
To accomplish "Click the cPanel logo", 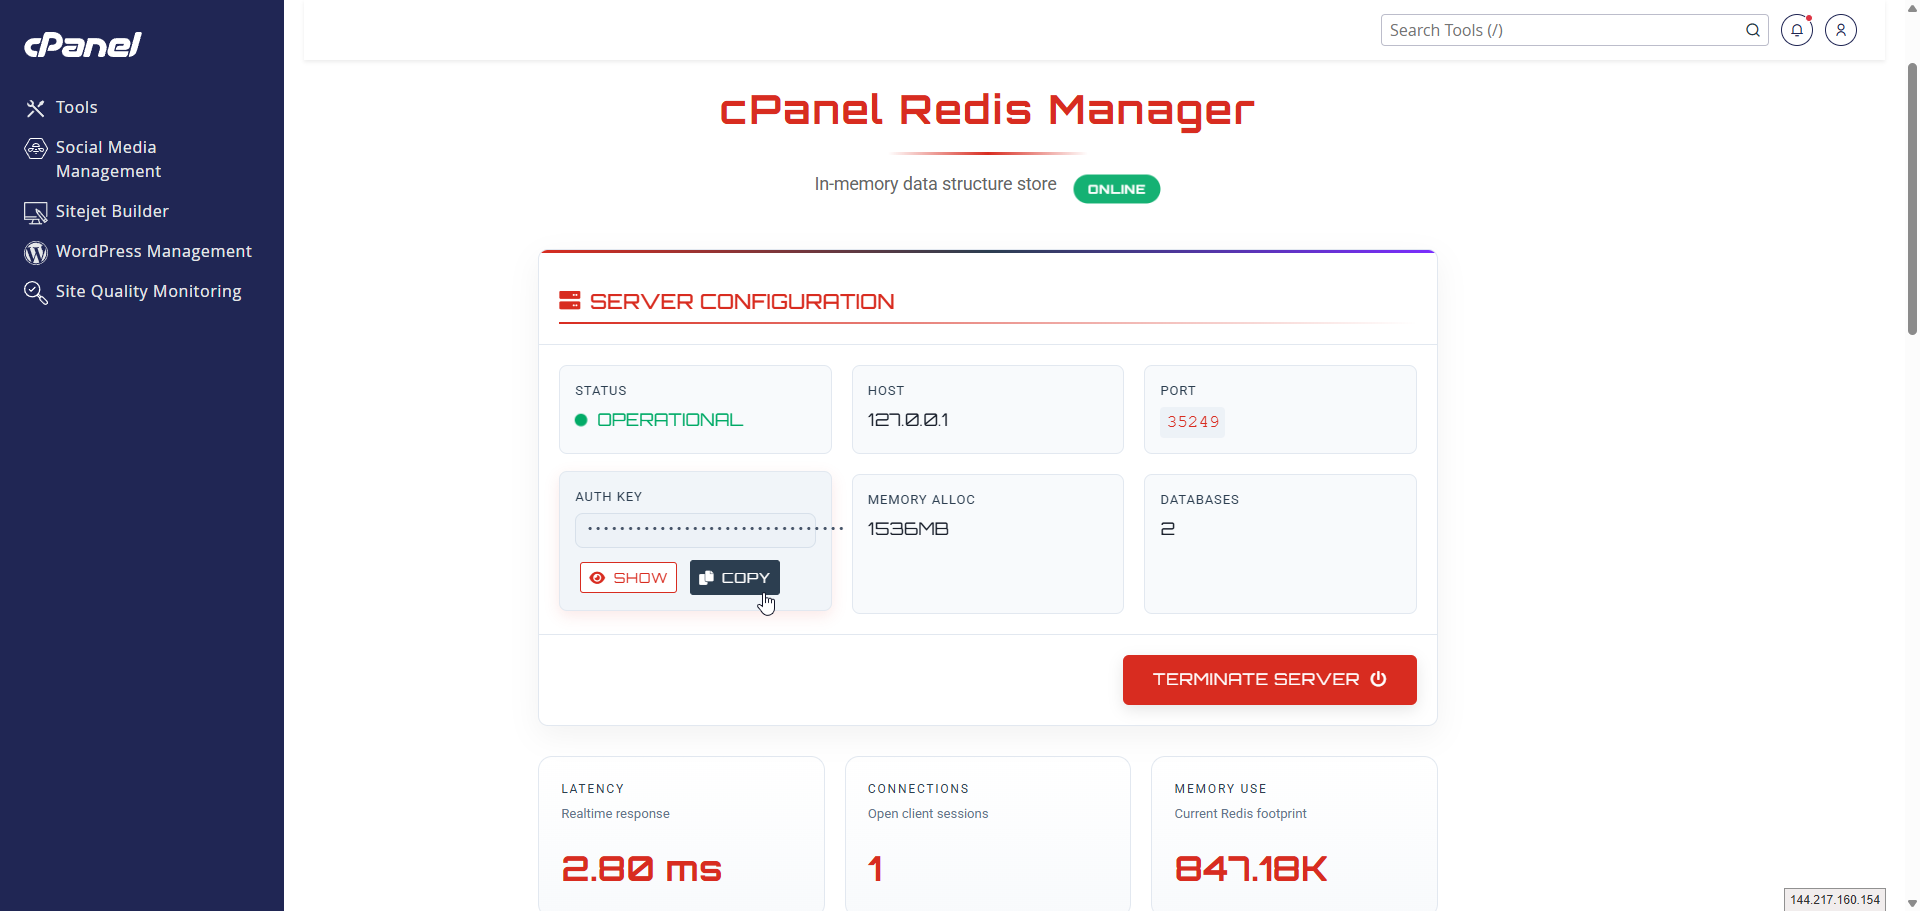I will click(82, 44).
